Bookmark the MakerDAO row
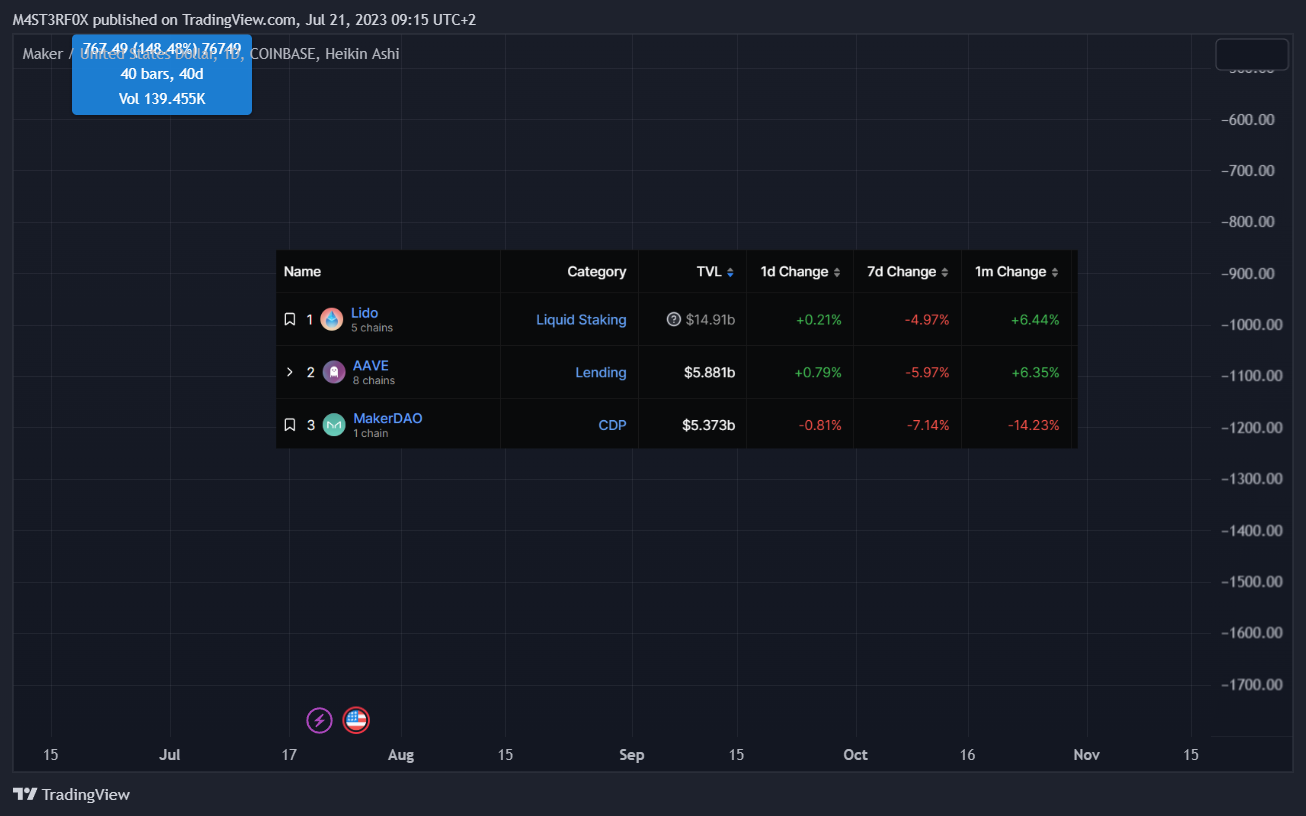 (x=290, y=425)
